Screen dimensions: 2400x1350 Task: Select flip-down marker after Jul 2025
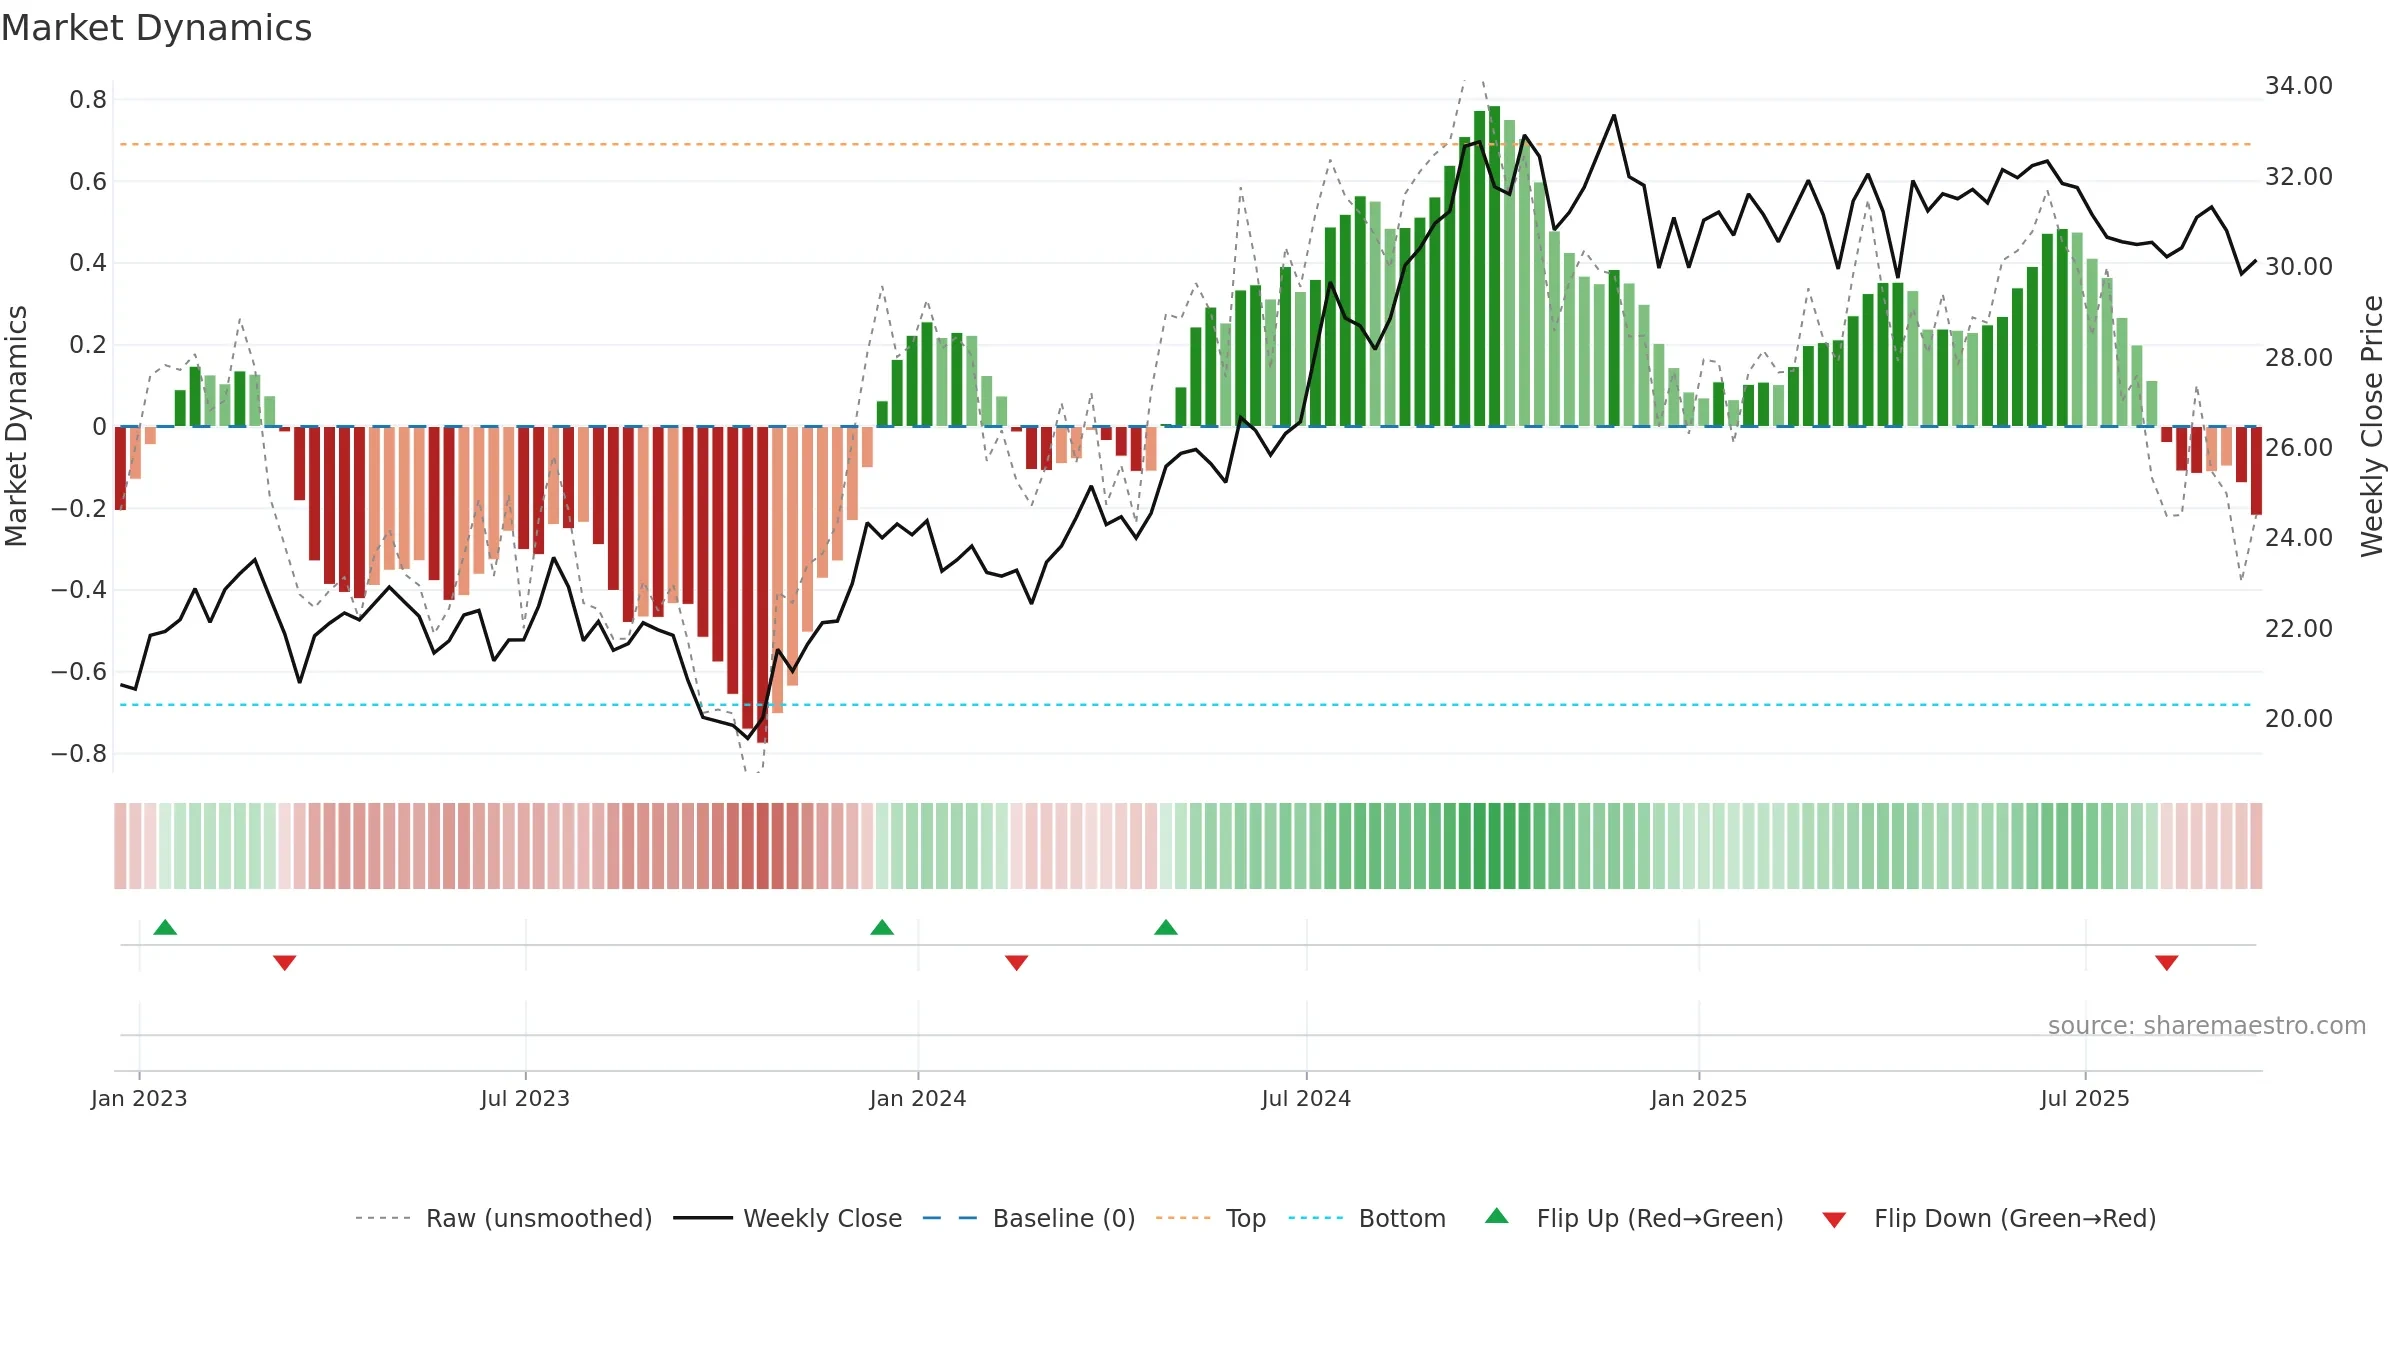tap(2167, 963)
